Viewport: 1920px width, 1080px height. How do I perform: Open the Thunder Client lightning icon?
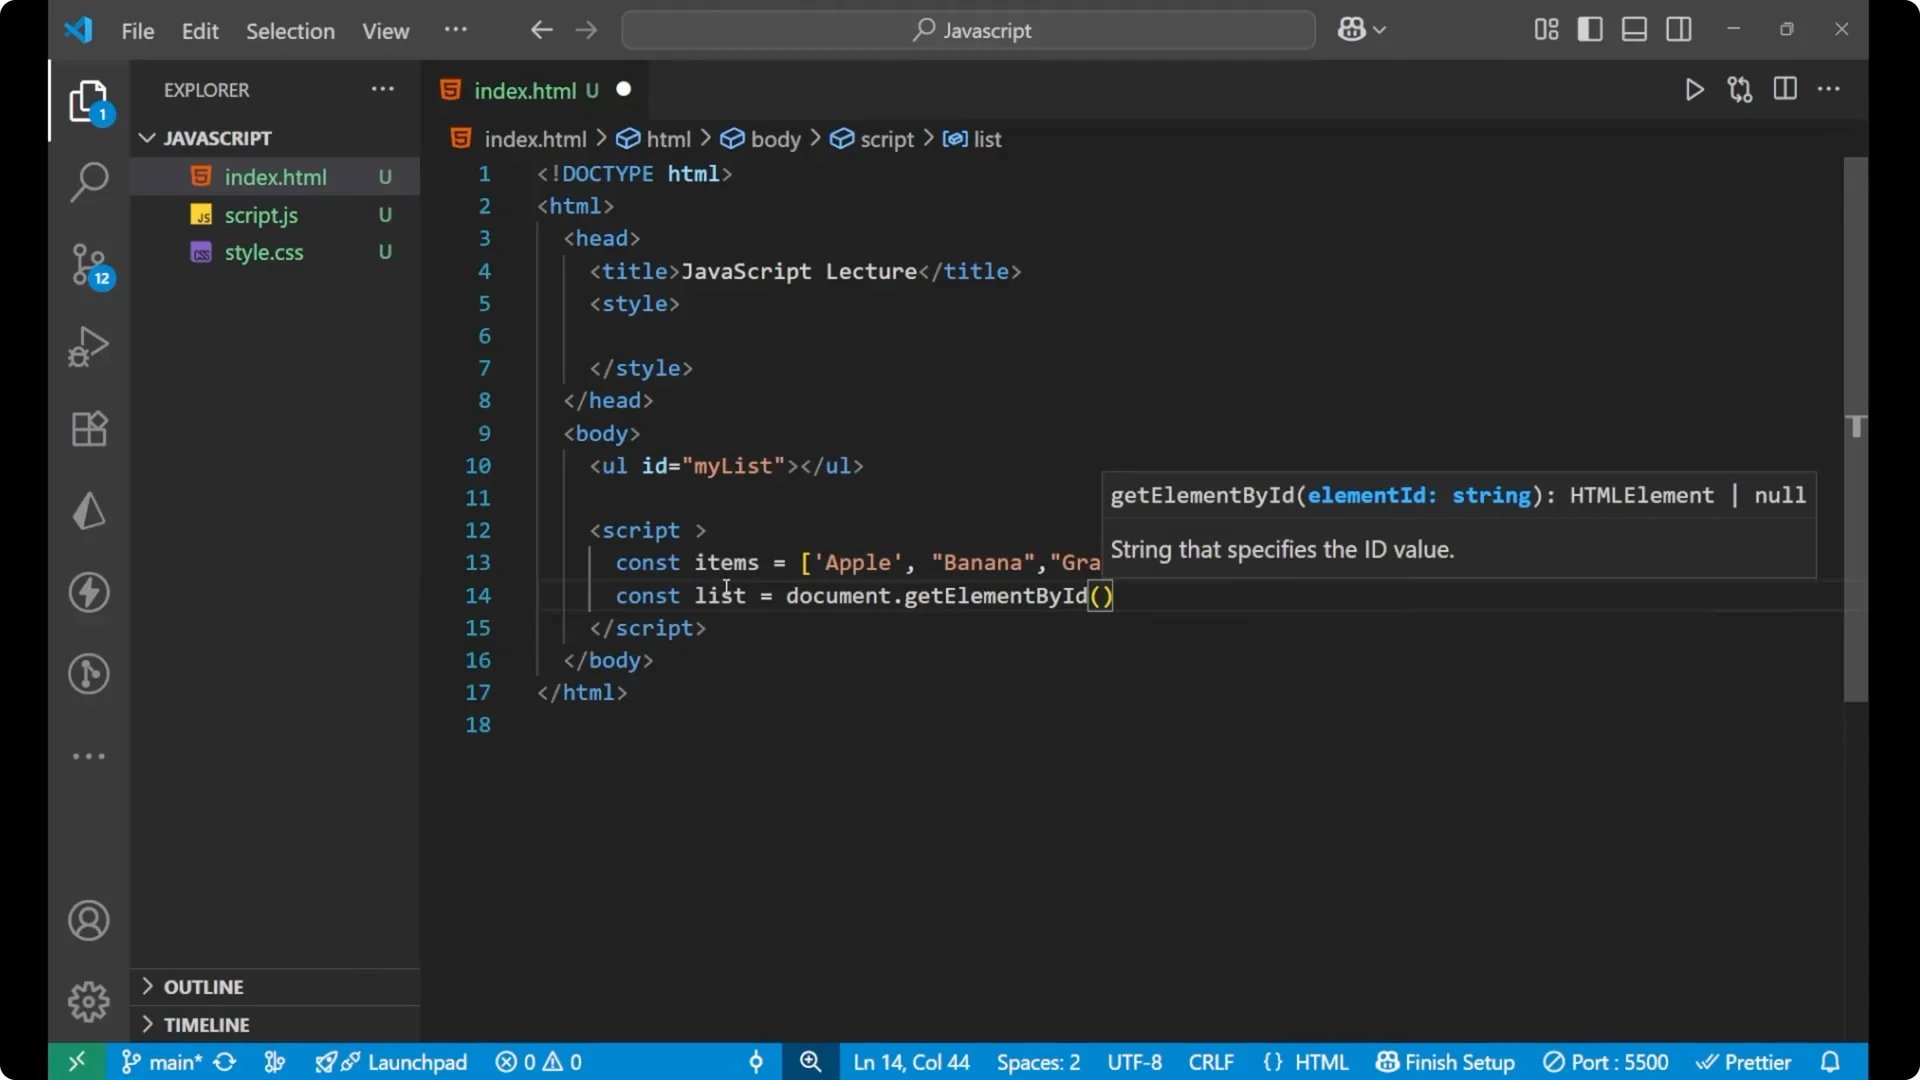pos(88,592)
